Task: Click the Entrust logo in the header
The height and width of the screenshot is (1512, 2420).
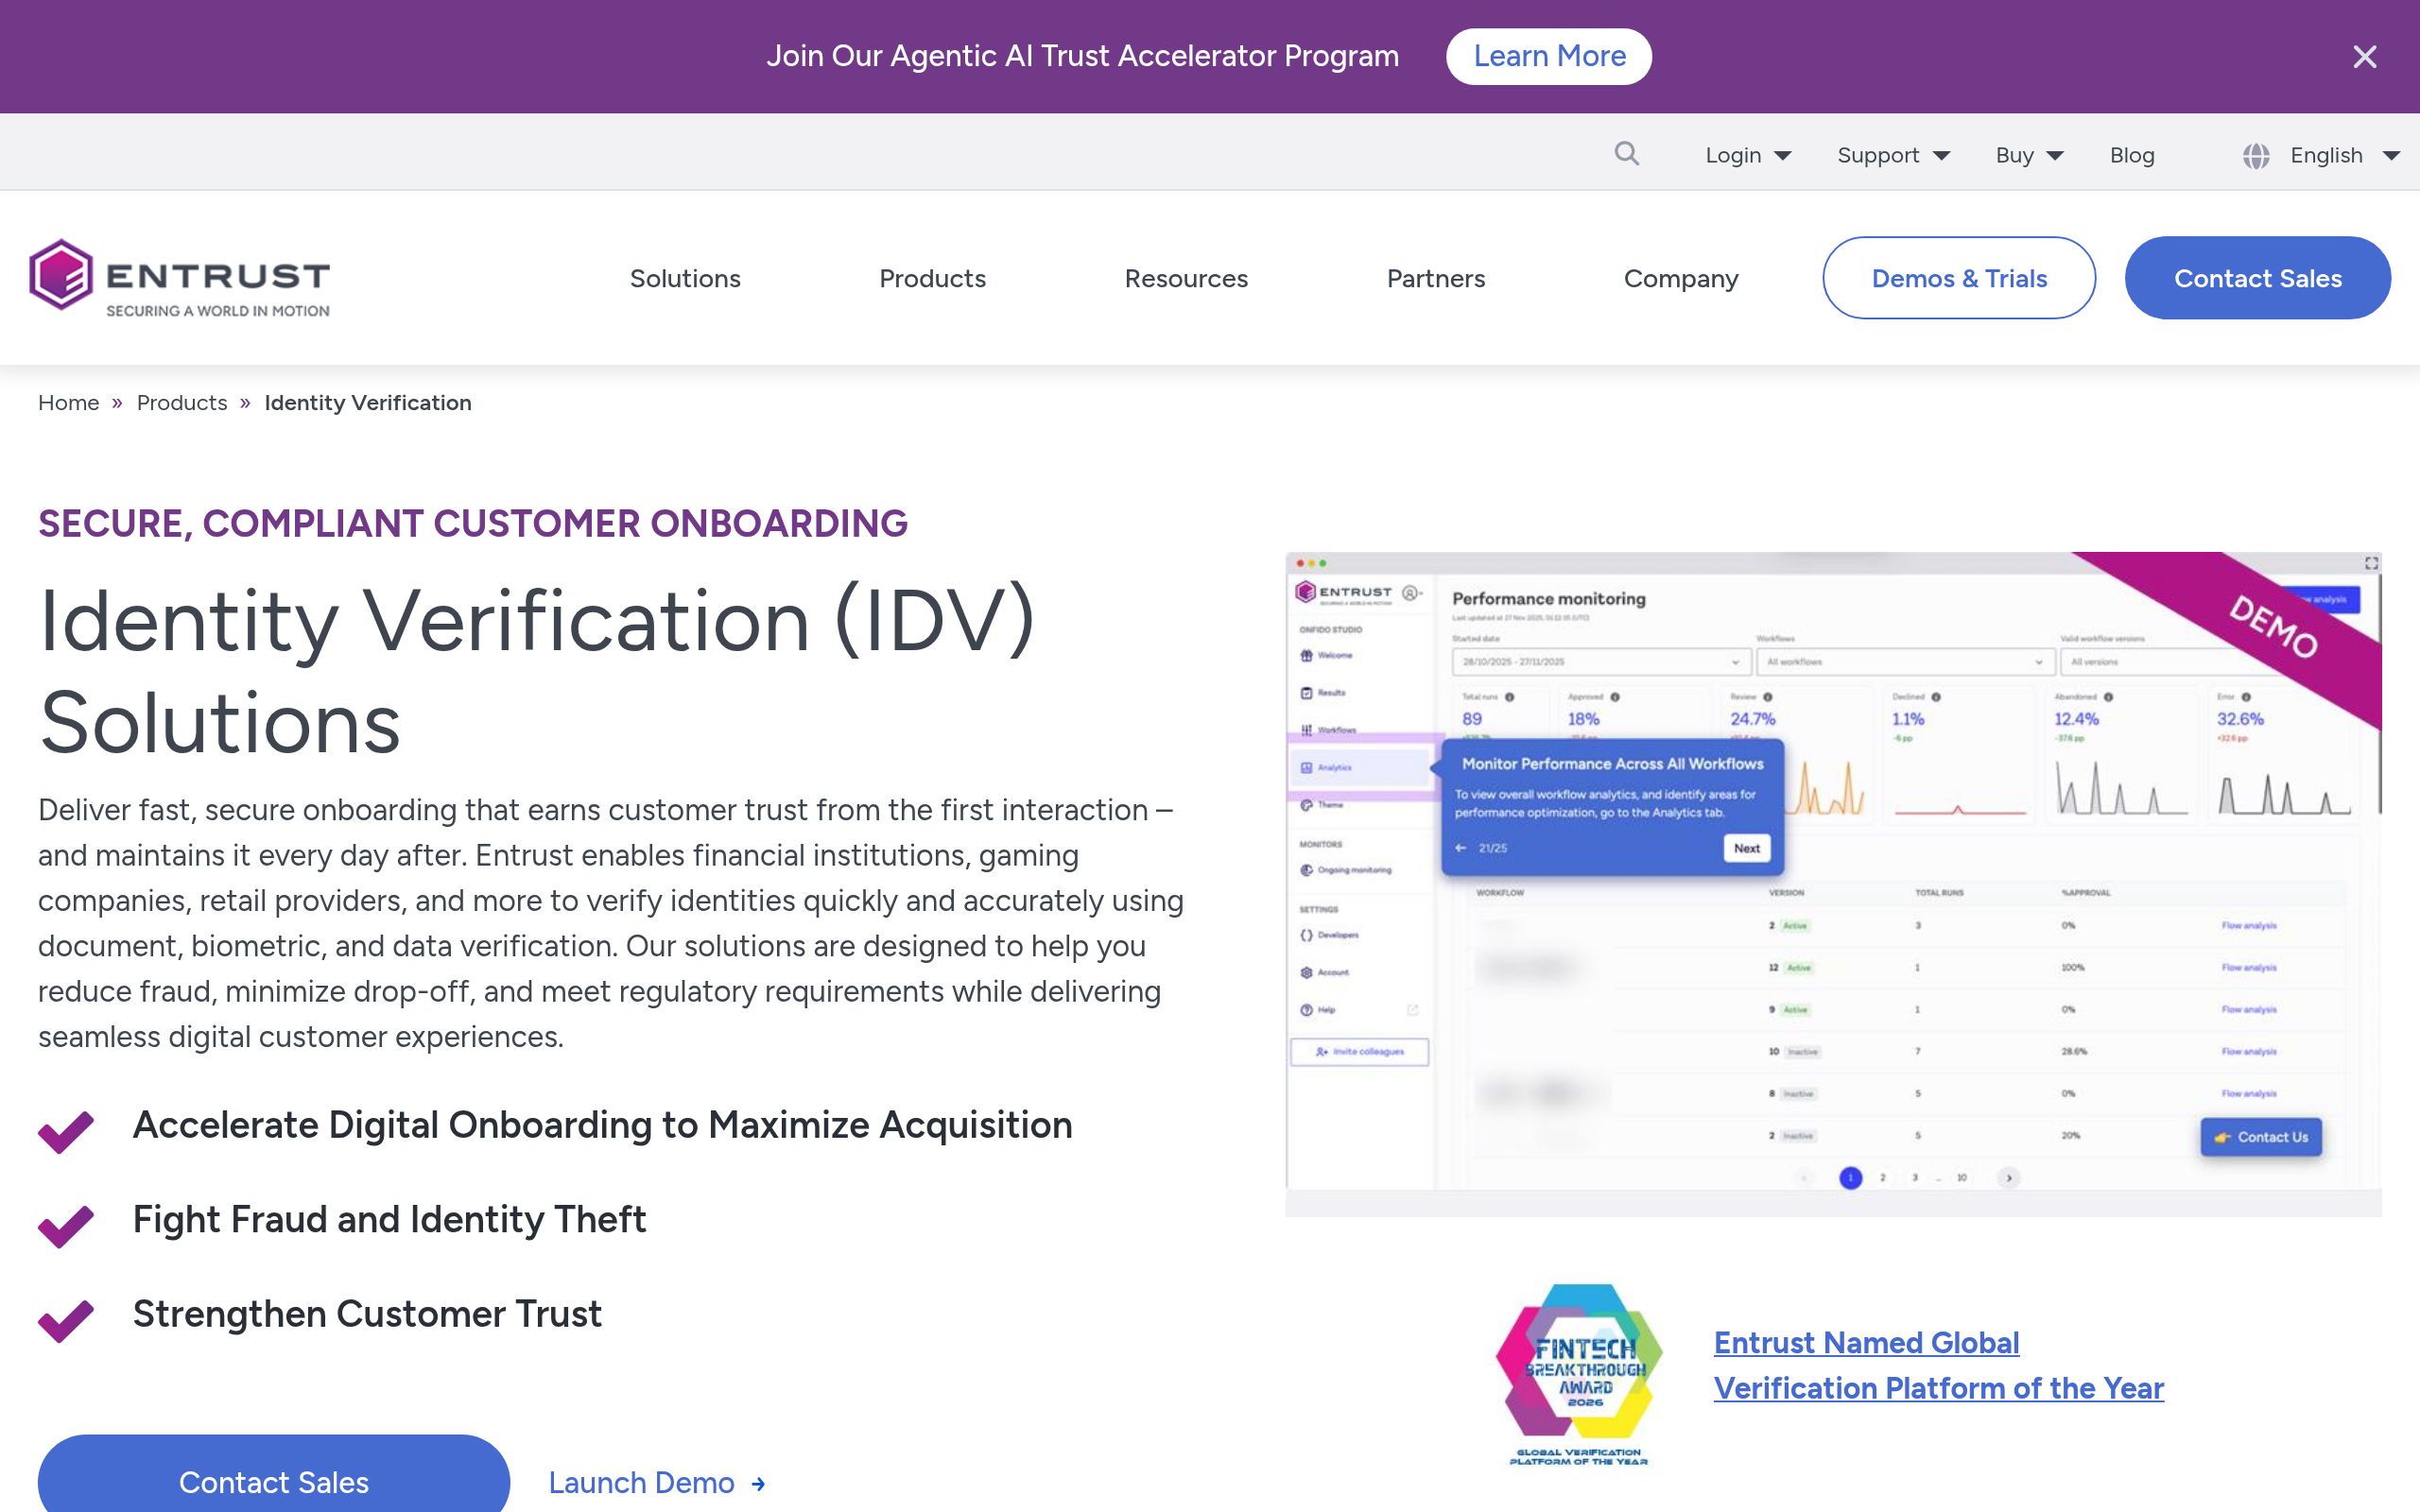Action: pyautogui.click(x=180, y=277)
